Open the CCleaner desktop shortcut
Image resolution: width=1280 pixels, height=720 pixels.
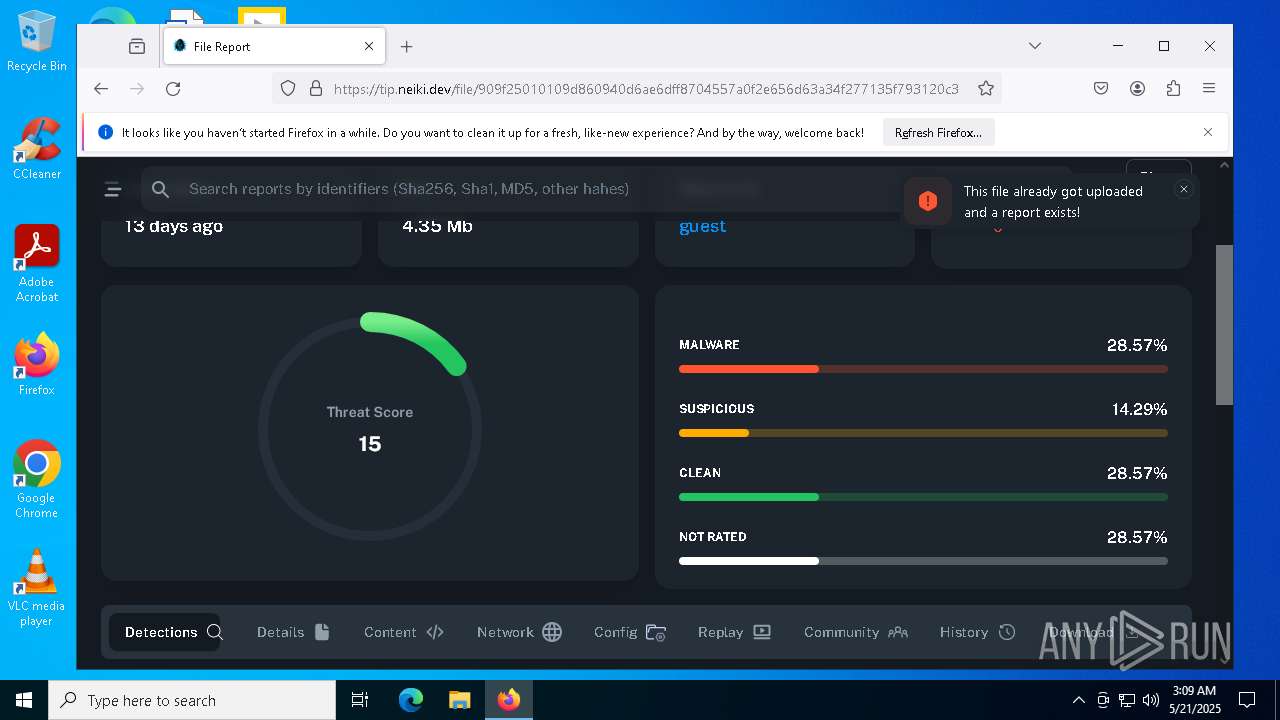[x=37, y=149]
